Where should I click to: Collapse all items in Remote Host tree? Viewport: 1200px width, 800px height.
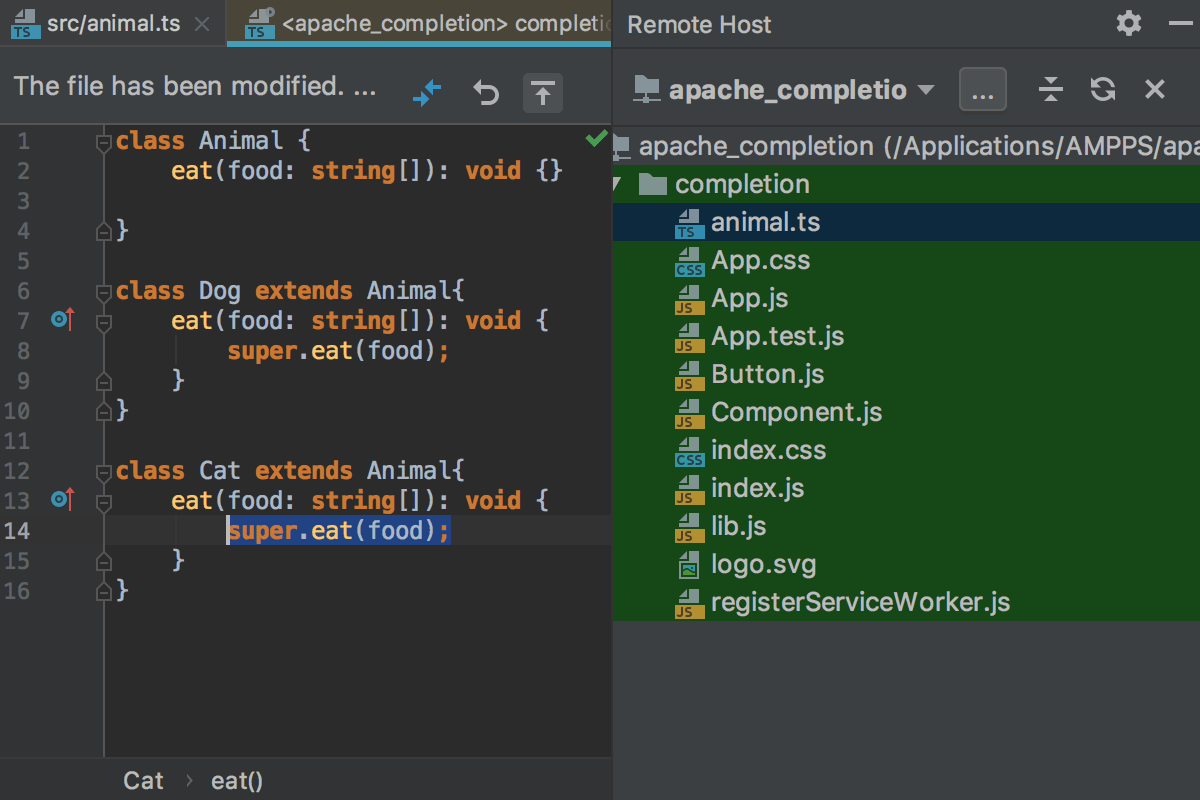pyautogui.click(x=1050, y=90)
